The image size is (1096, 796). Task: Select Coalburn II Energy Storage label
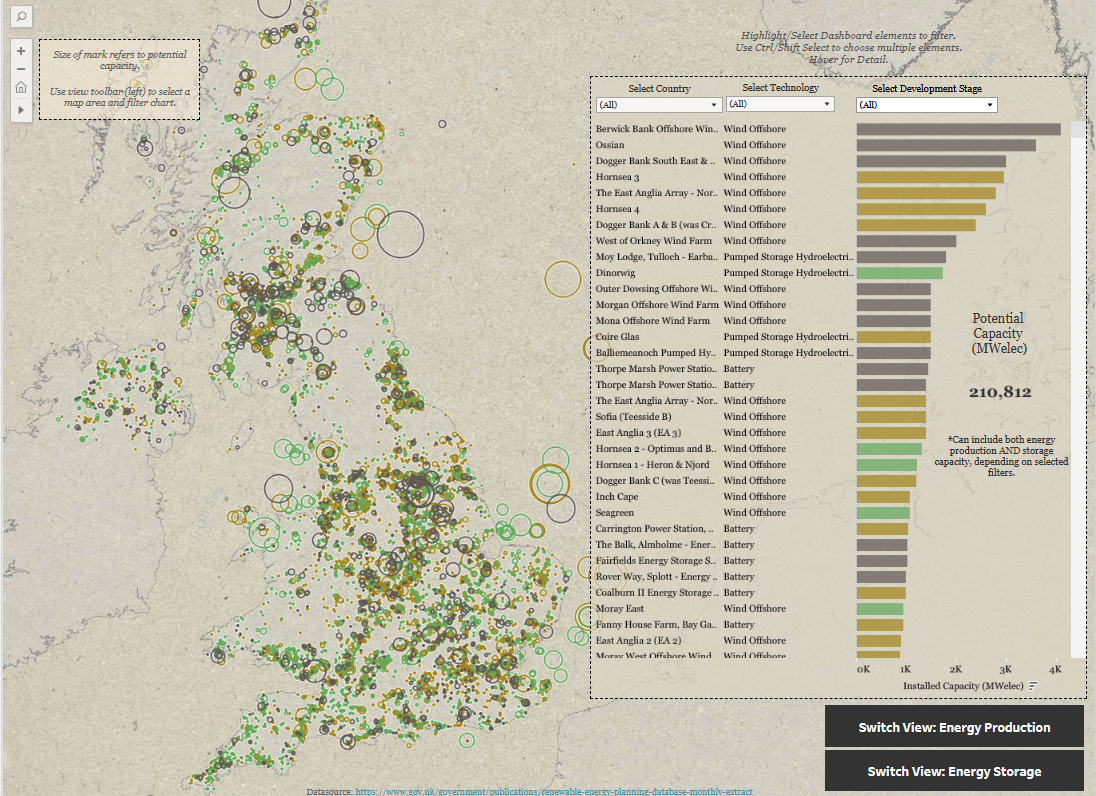click(657, 593)
